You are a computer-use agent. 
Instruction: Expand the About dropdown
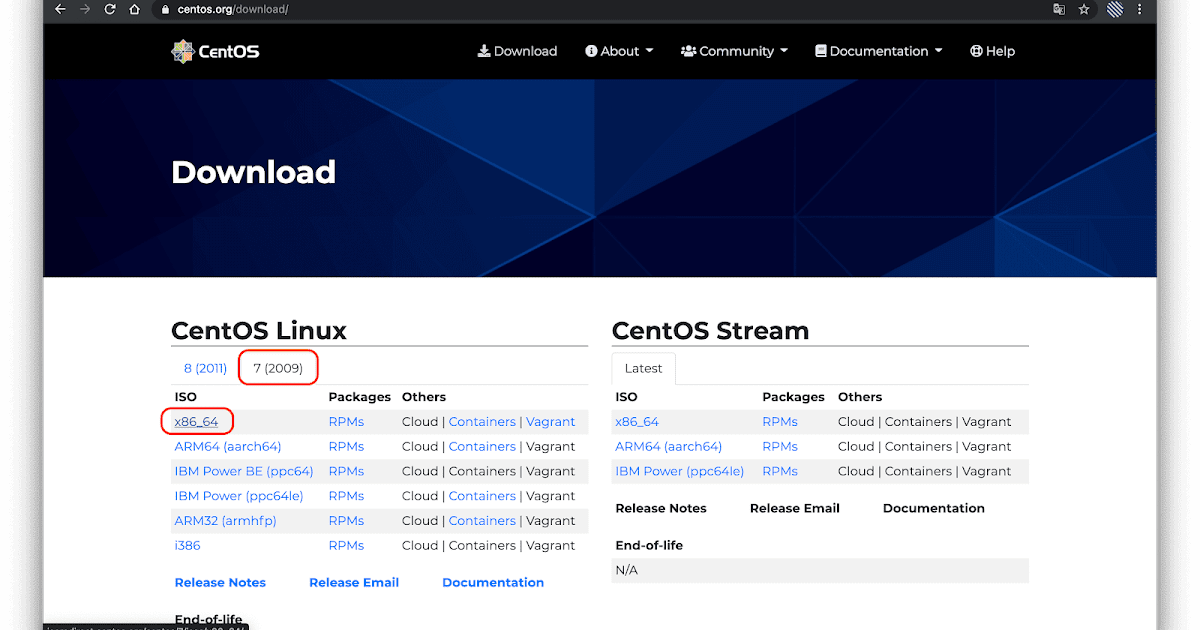(618, 51)
